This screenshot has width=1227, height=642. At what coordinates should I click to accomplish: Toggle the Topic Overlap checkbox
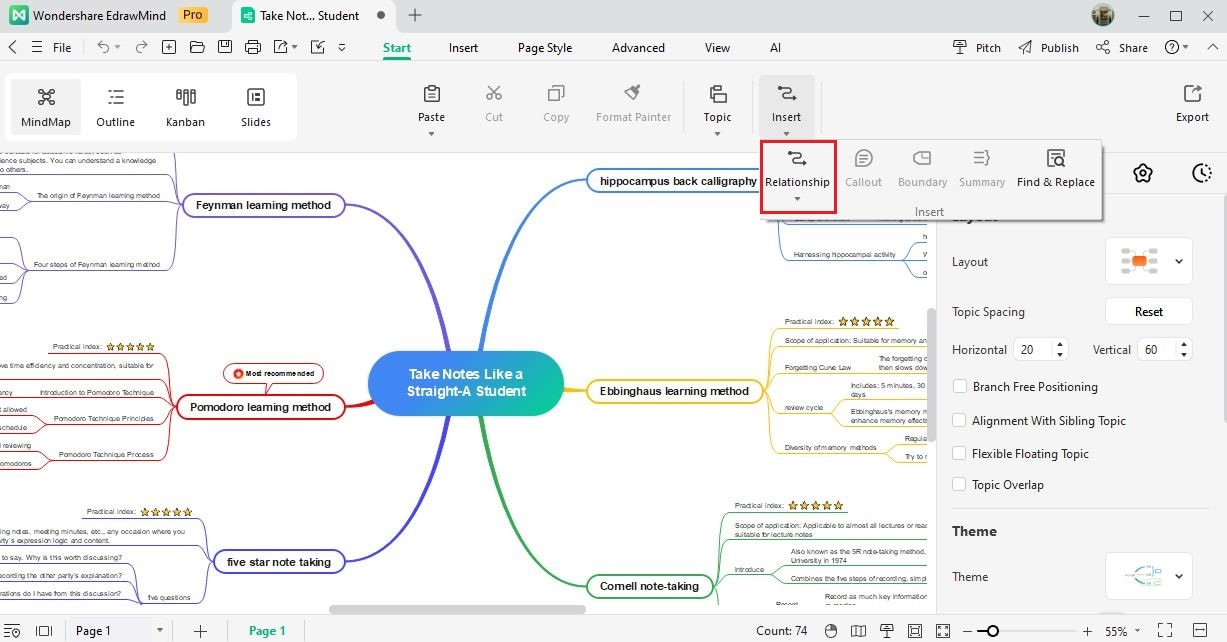point(960,485)
